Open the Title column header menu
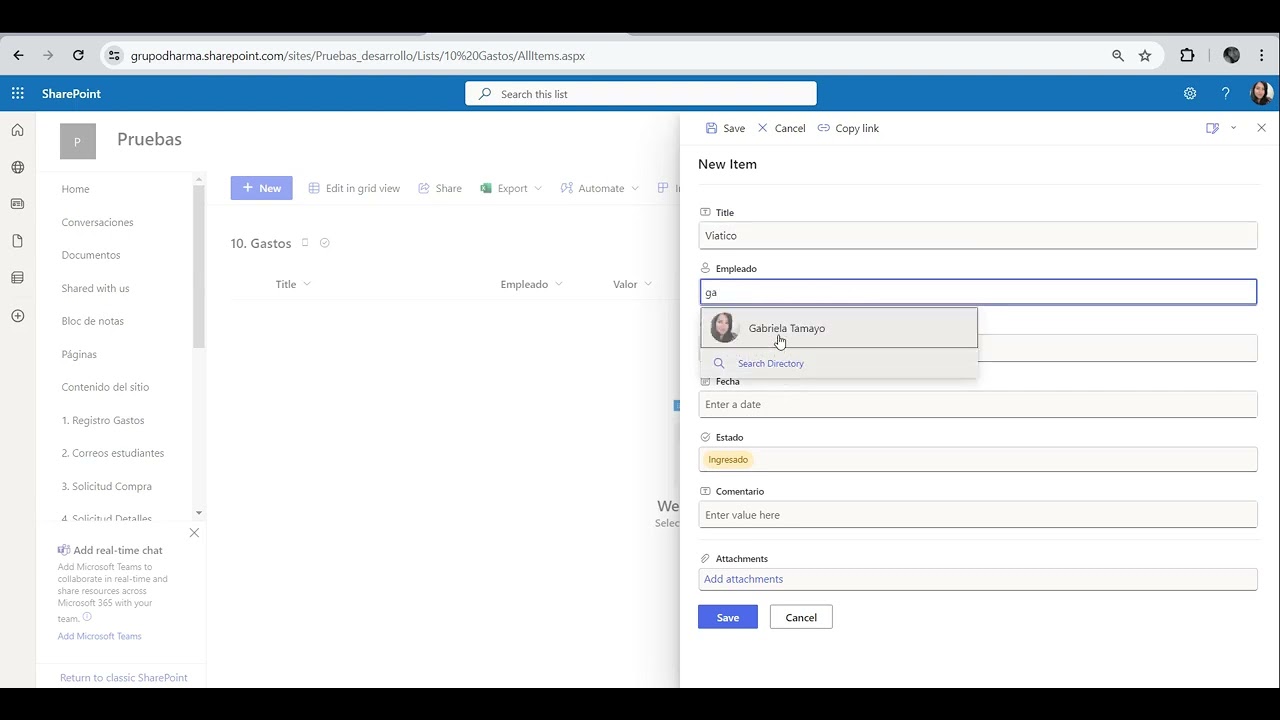The width and height of the screenshot is (1280, 720). tap(293, 284)
